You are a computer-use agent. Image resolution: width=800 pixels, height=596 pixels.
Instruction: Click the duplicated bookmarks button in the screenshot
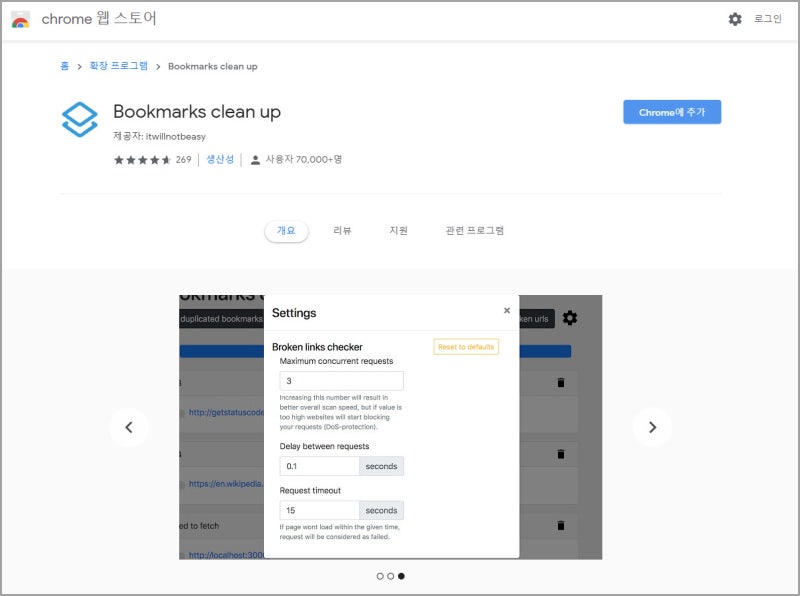pyautogui.click(x=221, y=319)
